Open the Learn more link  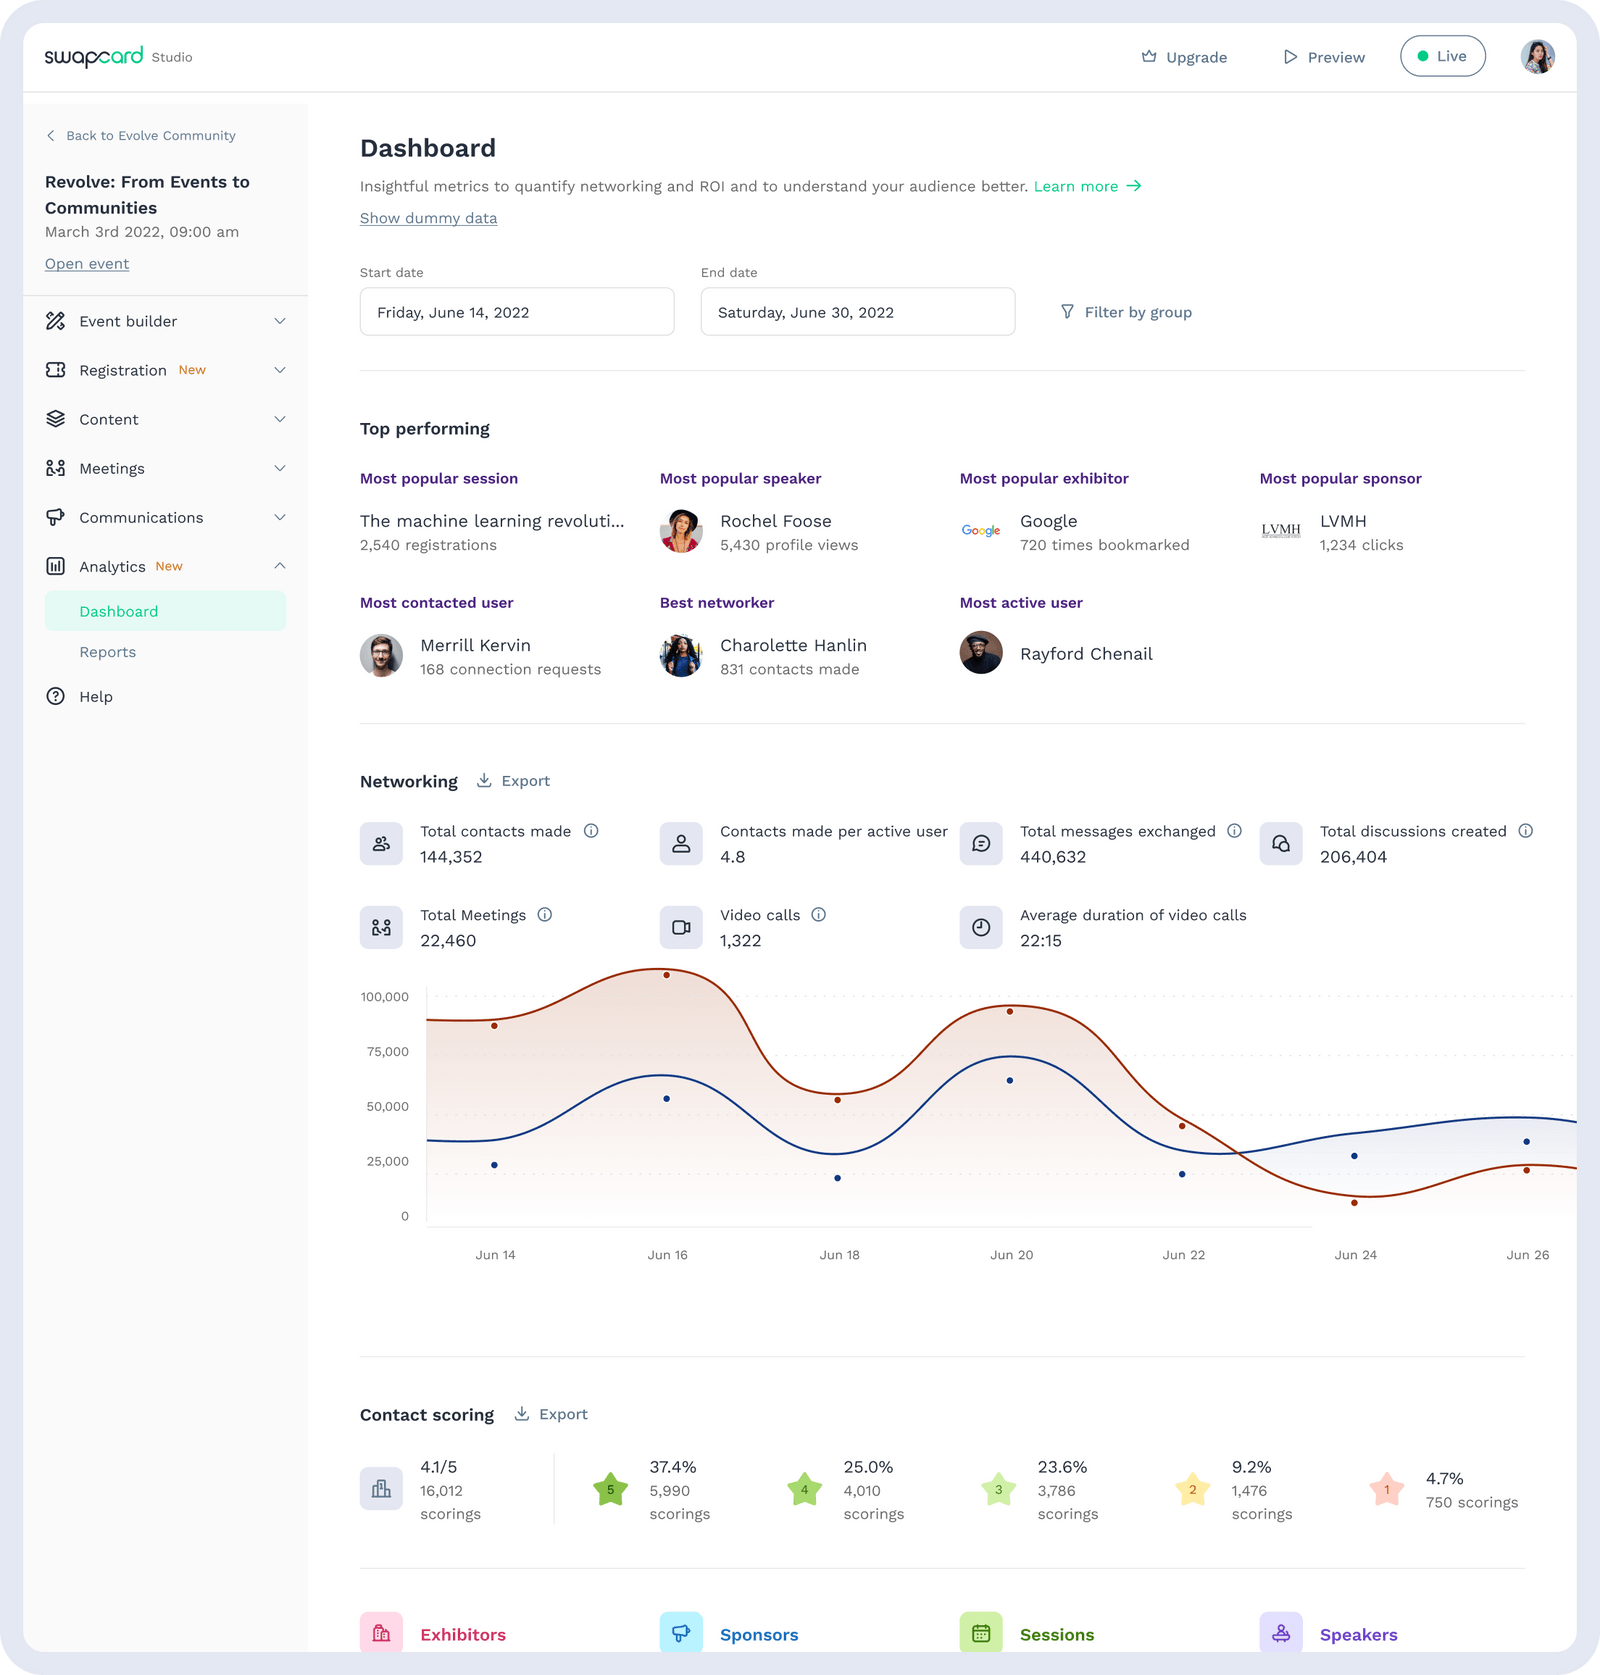click(1077, 186)
